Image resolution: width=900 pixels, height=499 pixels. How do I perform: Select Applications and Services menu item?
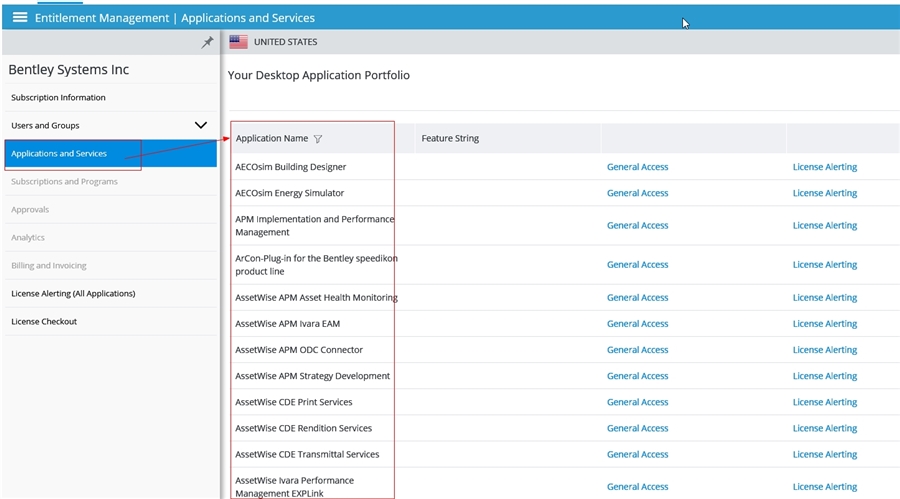pos(110,153)
